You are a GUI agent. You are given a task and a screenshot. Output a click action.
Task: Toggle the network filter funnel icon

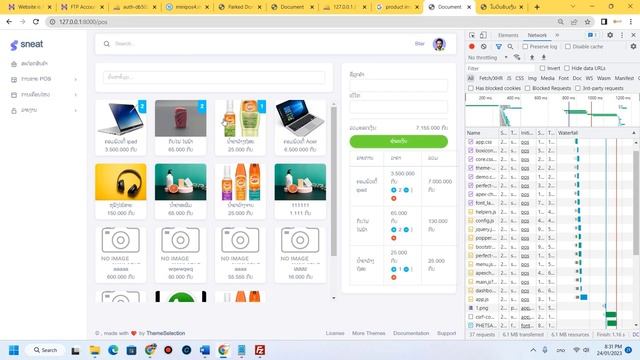click(498, 47)
